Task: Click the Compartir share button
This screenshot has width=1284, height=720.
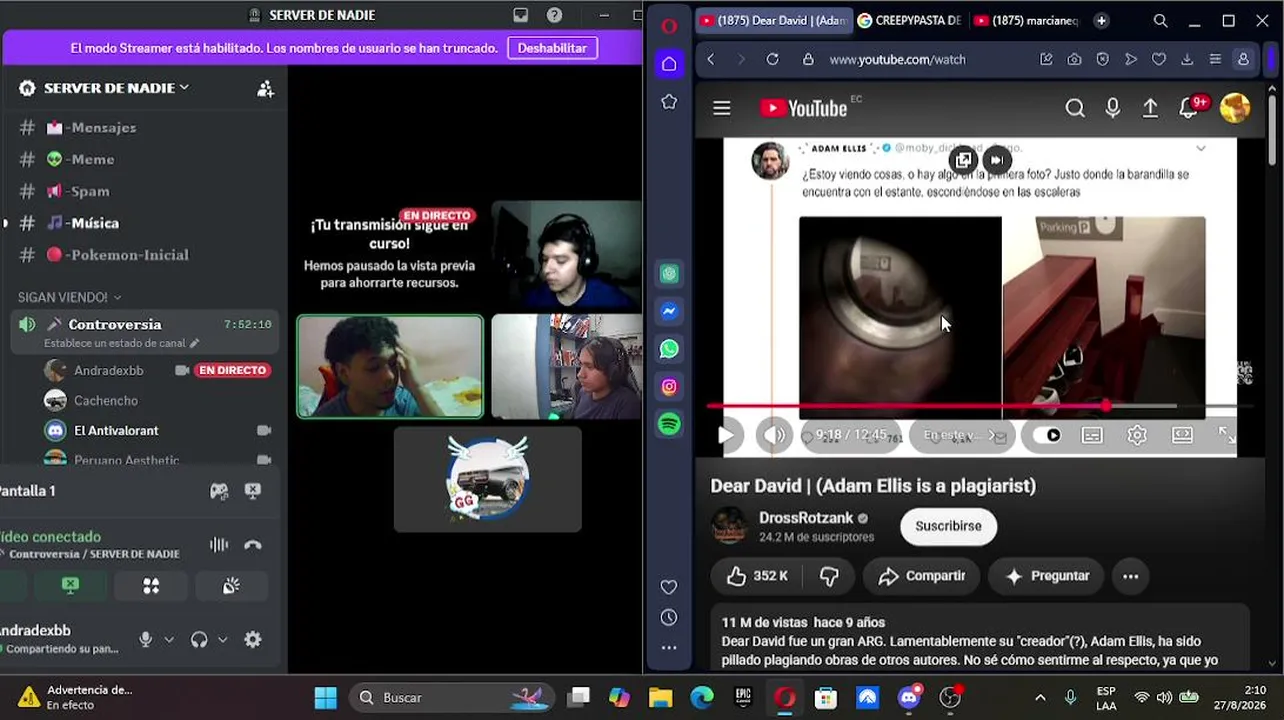Action: coord(921,576)
